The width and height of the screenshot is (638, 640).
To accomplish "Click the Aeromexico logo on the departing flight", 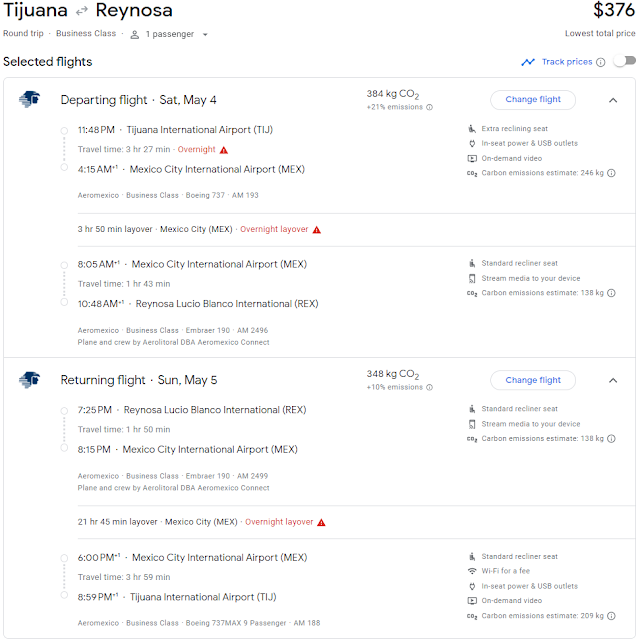I will pos(29,99).
